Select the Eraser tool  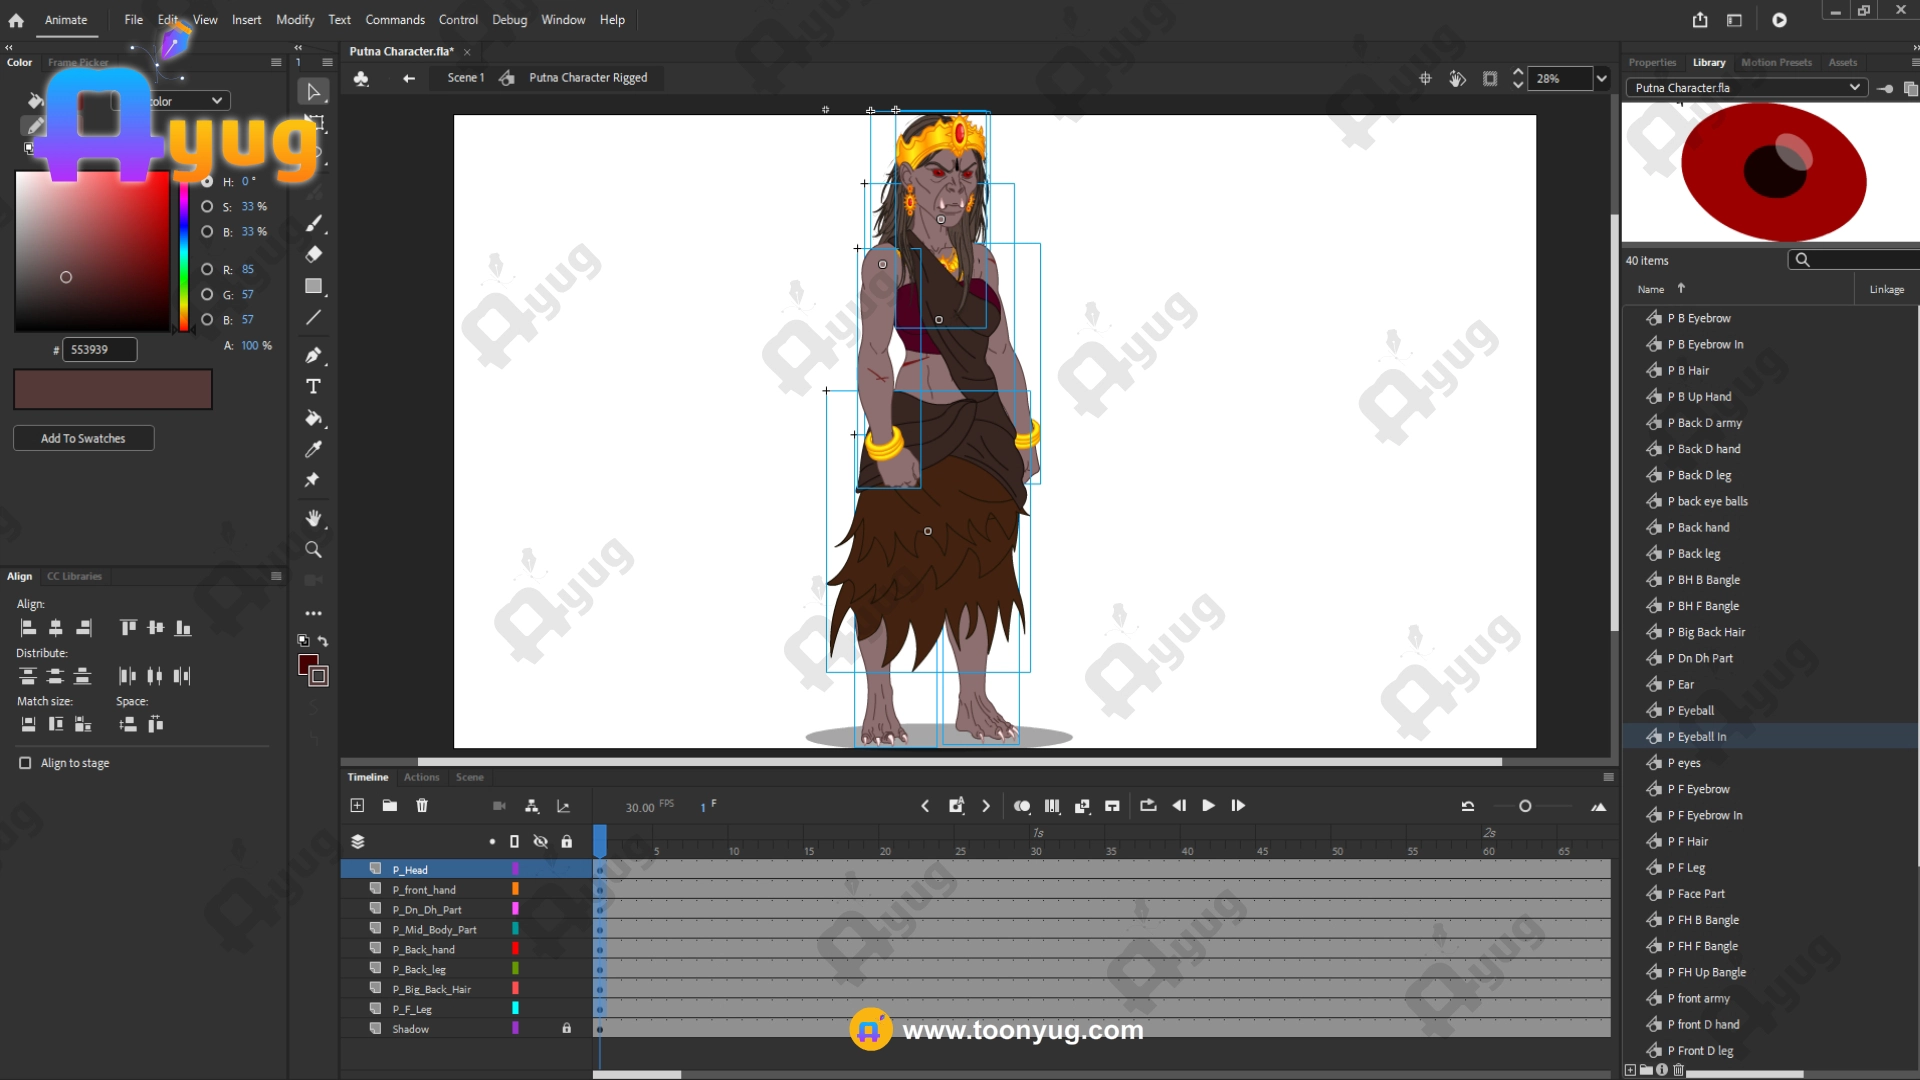[313, 254]
